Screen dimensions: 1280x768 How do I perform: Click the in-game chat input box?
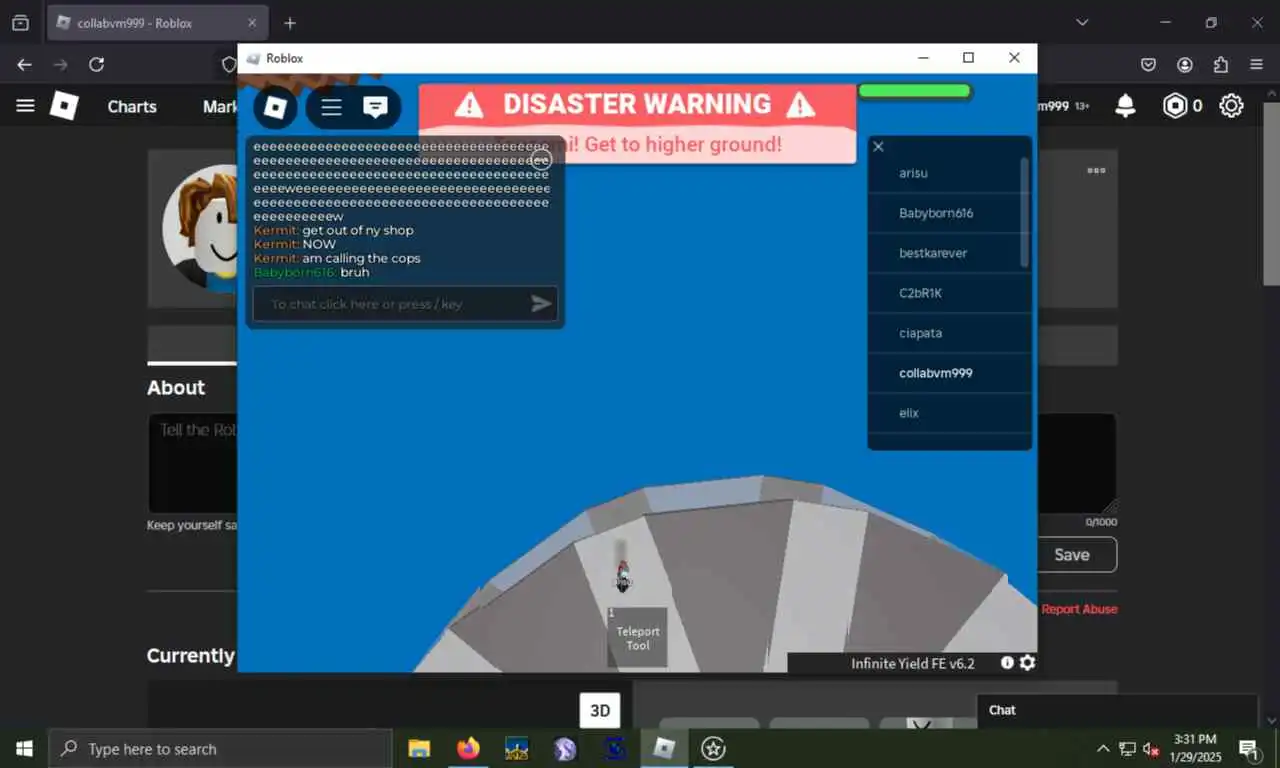405,304
